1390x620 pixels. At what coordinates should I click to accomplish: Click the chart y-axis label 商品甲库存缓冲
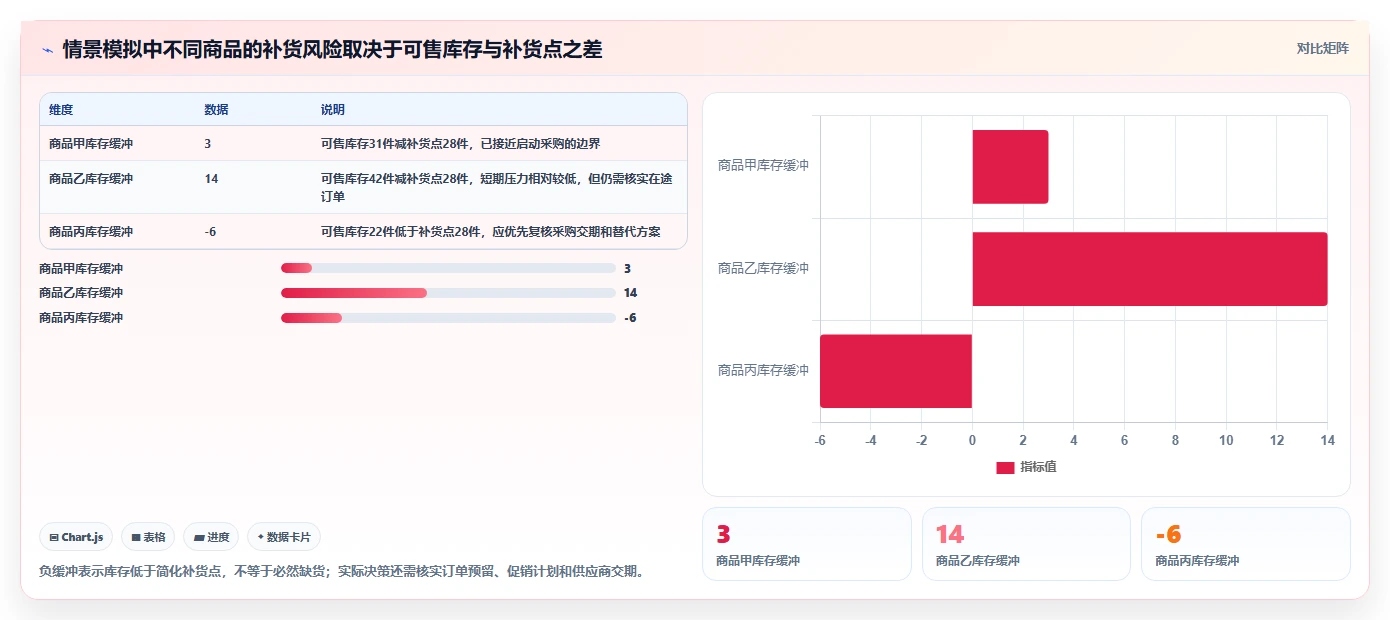[x=763, y=166]
